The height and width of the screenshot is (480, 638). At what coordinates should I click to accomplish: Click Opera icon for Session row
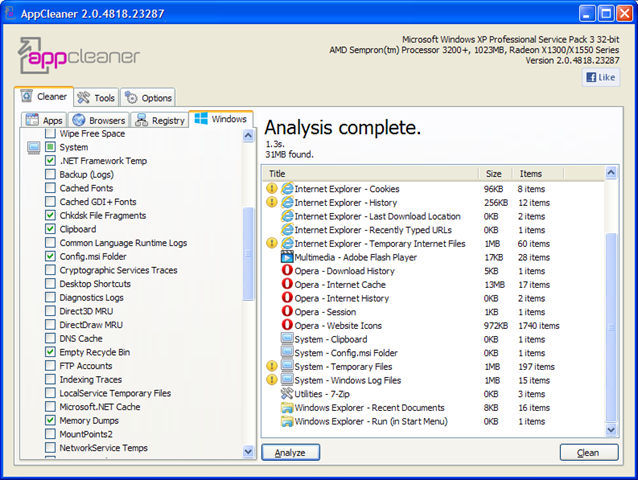tap(287, 312)
